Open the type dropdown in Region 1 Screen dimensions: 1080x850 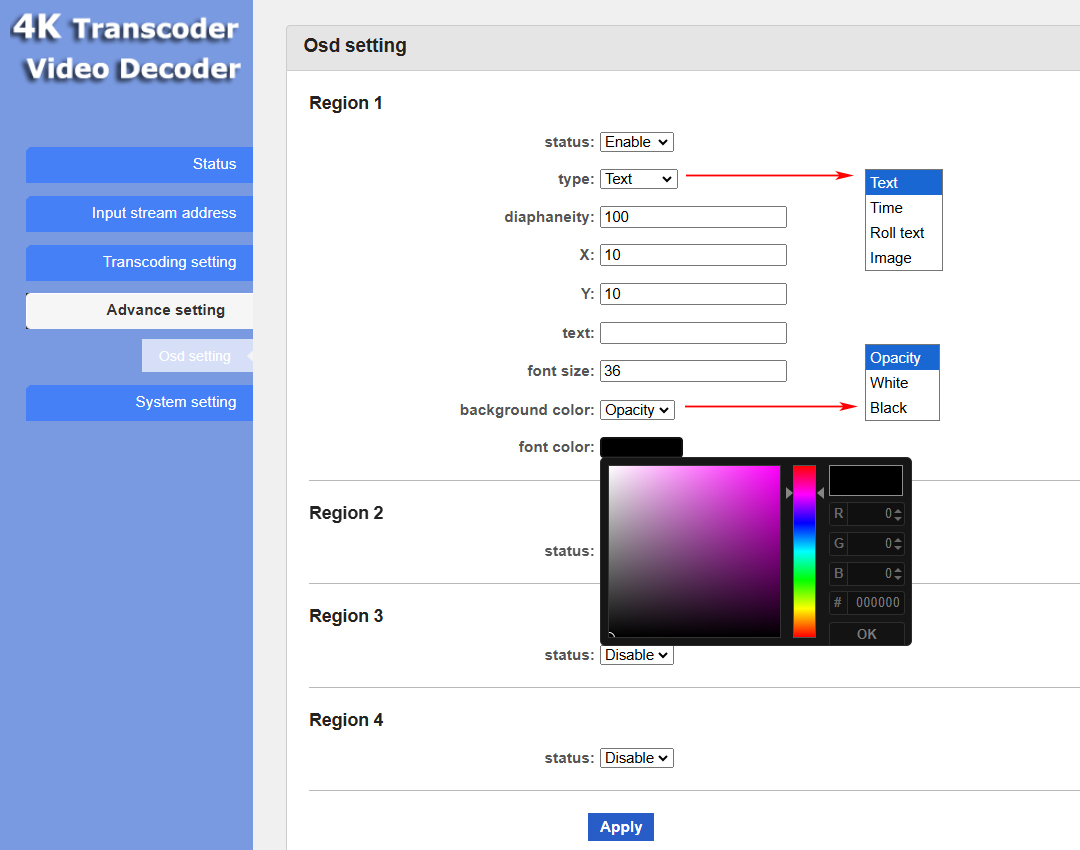[x=638, y=179]
